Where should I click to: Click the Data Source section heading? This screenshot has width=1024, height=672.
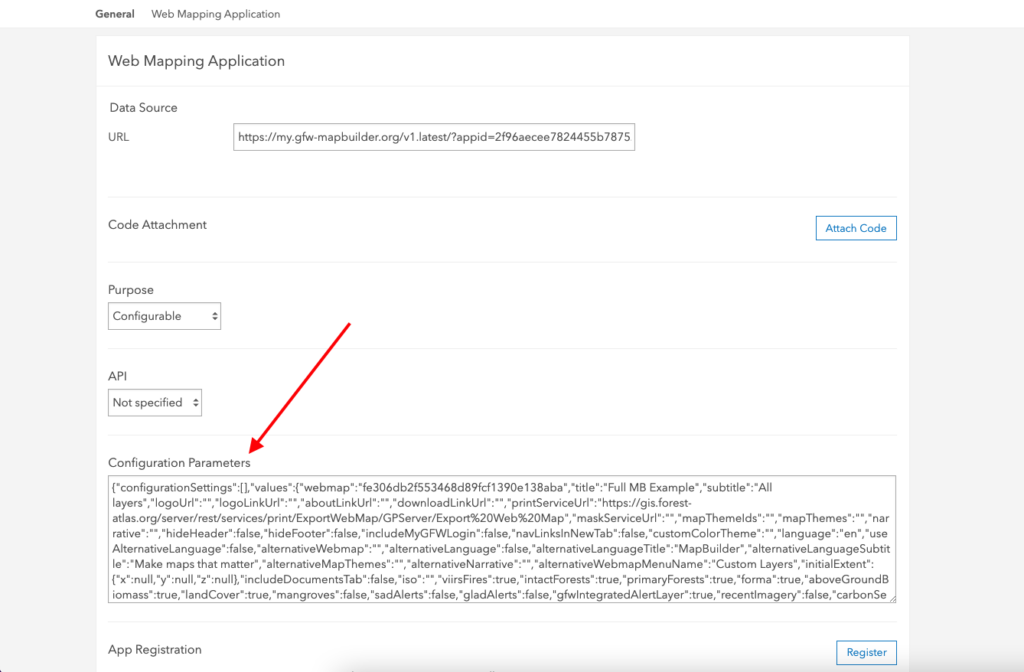pyautogui.click(x=142, y=107)
